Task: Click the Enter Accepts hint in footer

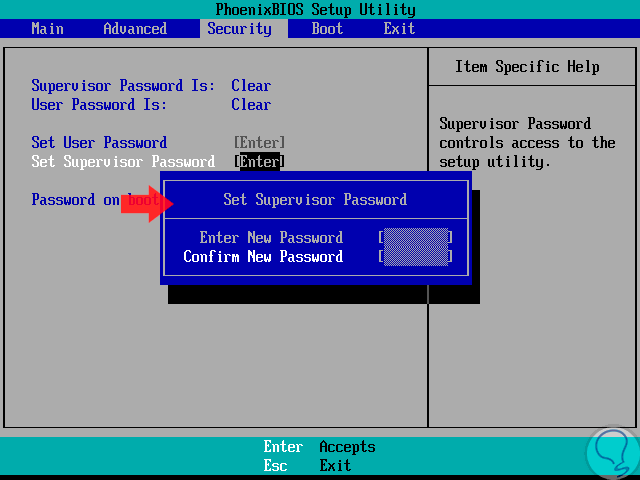Action: point(319,447)
